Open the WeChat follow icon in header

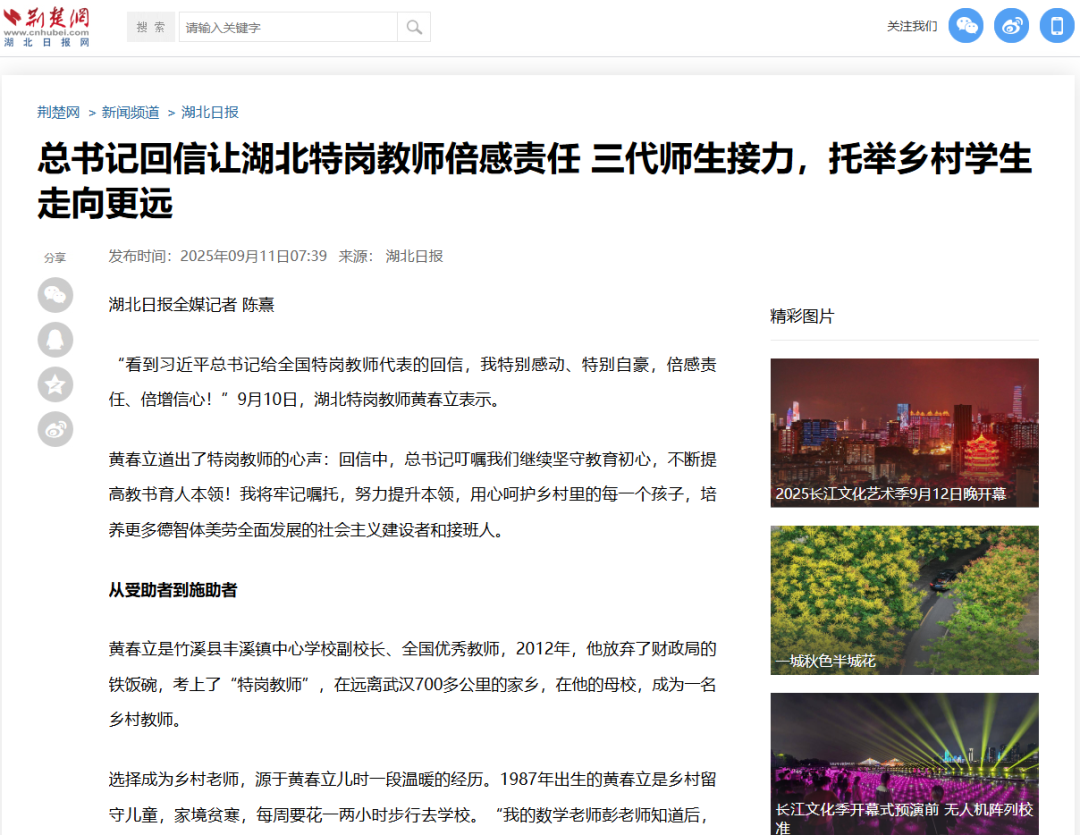965,26
